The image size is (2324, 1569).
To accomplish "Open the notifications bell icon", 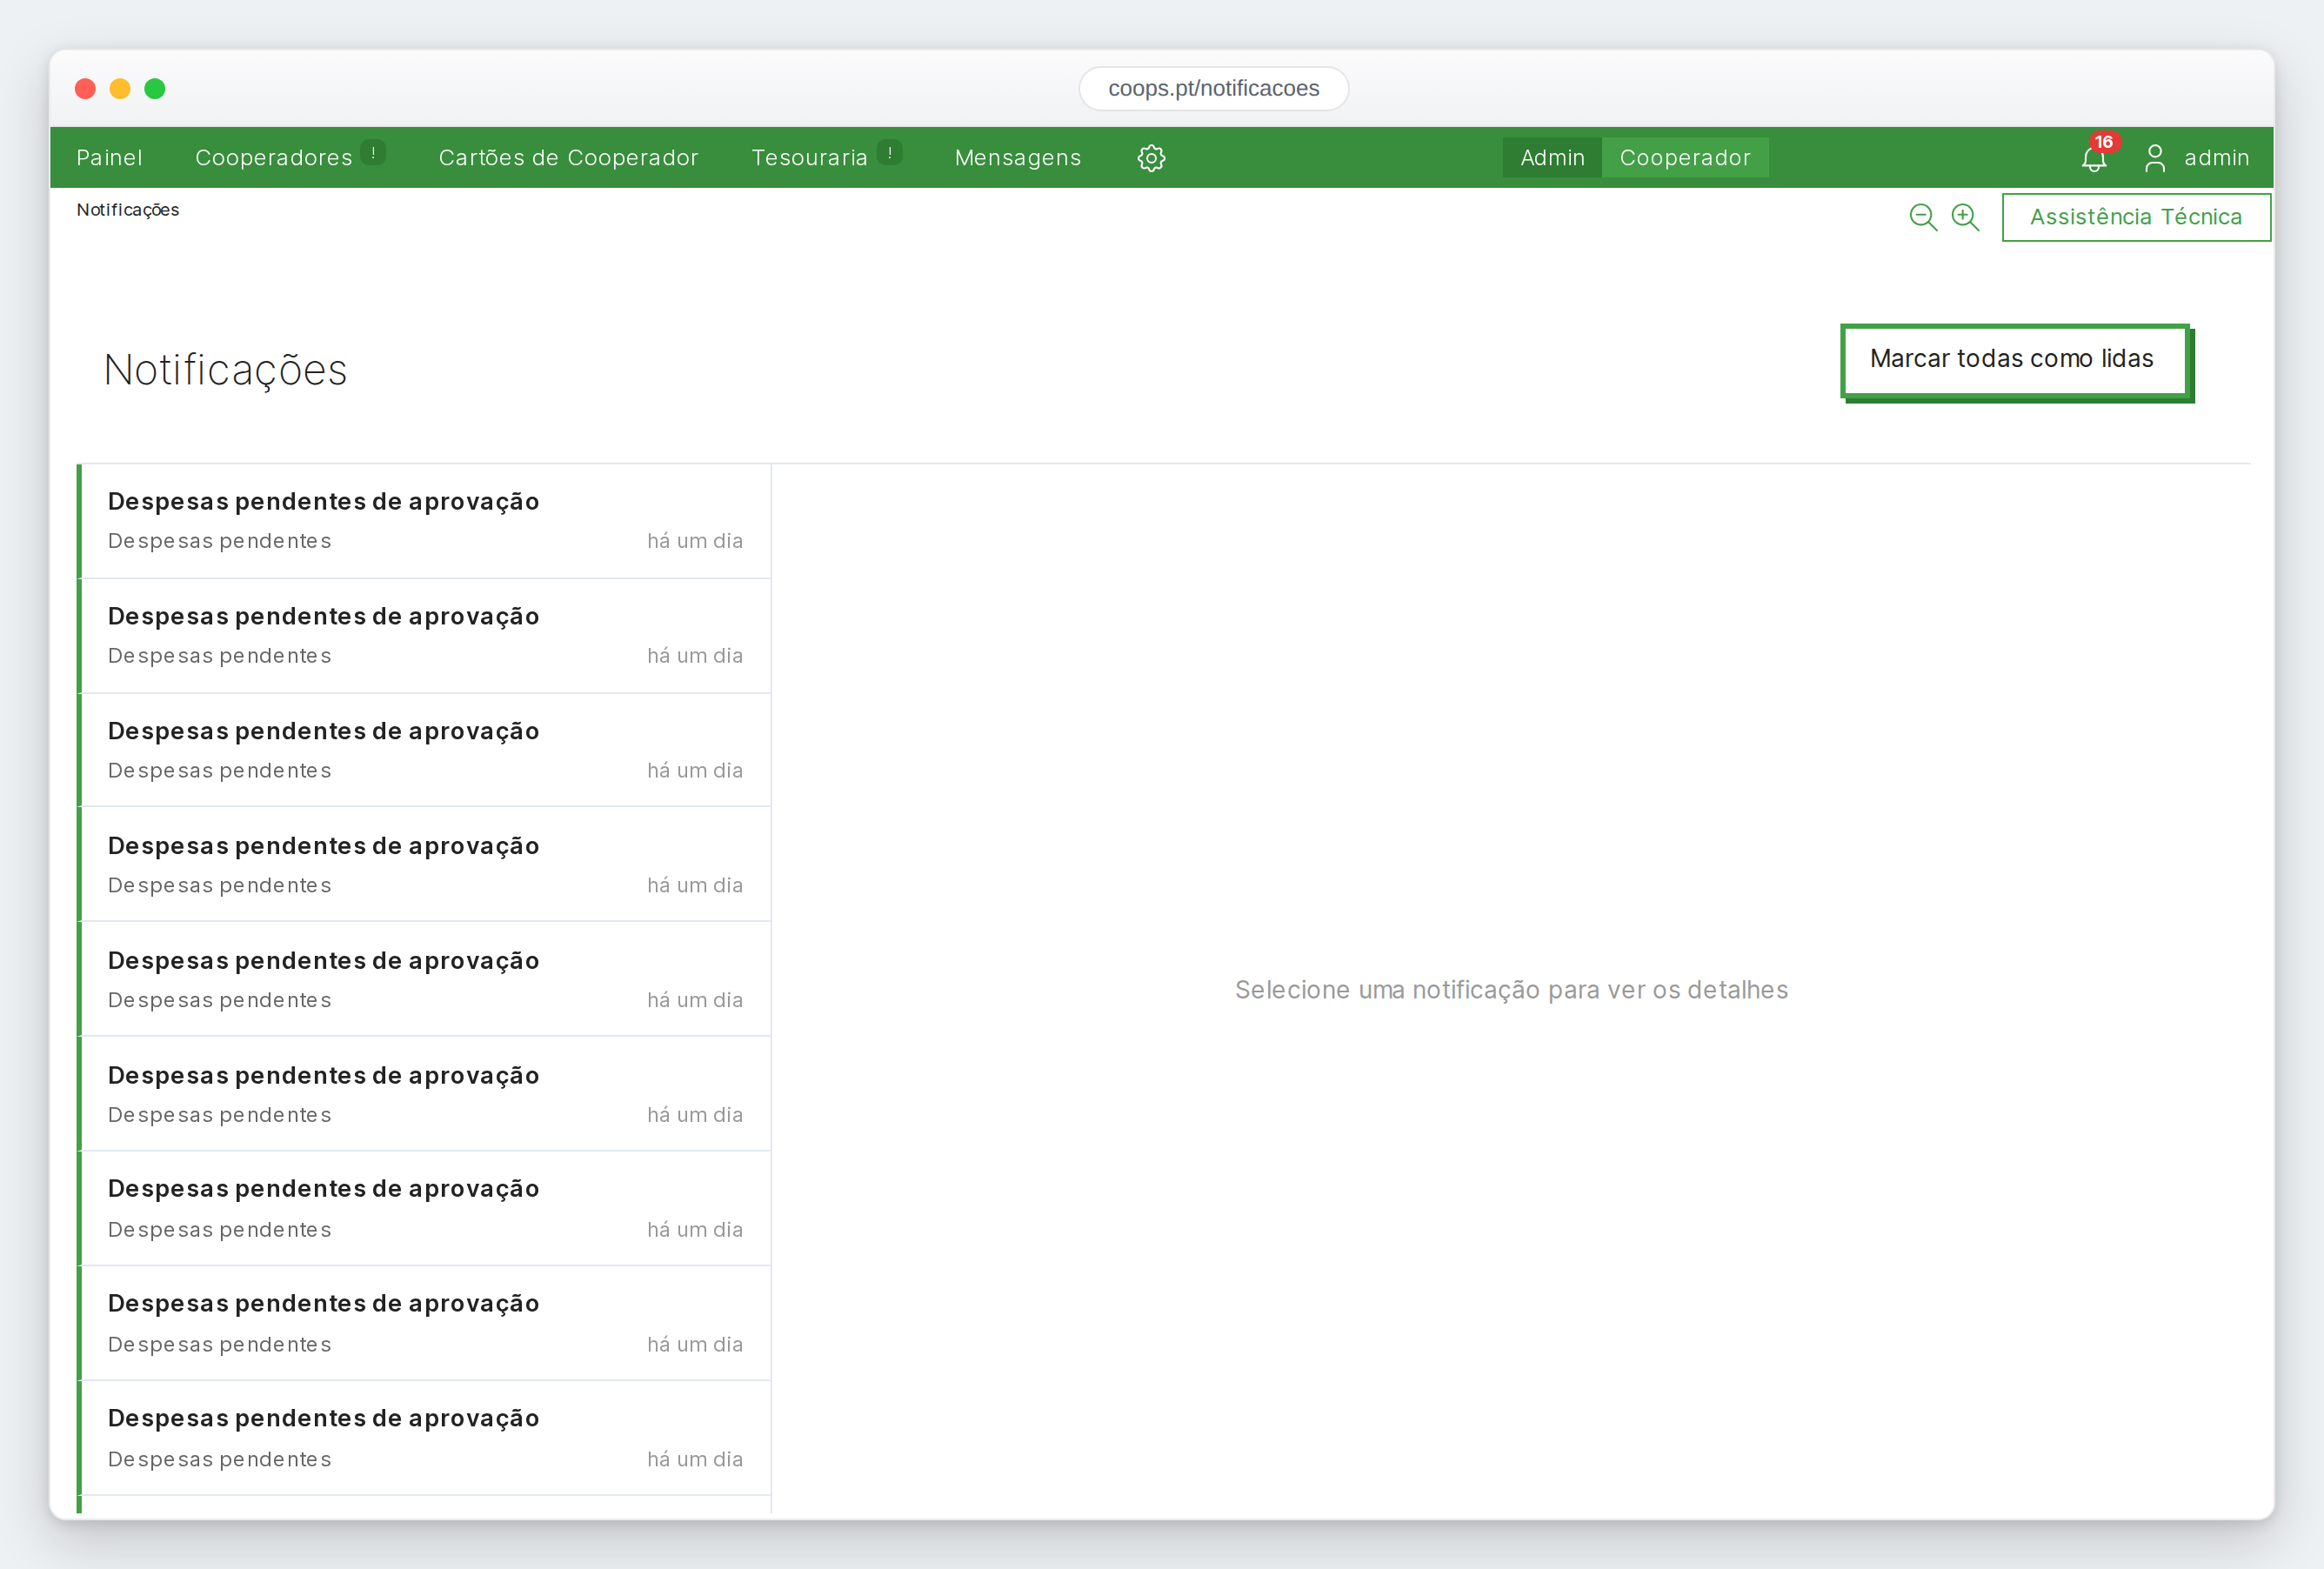I will 2093,159.
